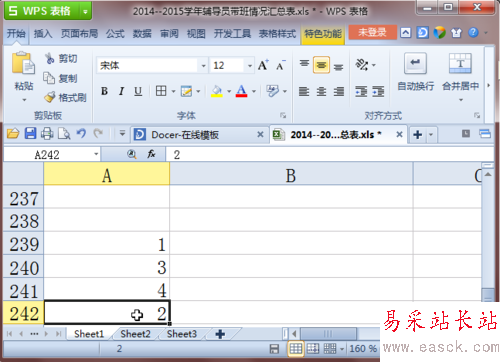Add new document tab with plus button
This screenshot has width=500, height=362.
click(417, 135)
